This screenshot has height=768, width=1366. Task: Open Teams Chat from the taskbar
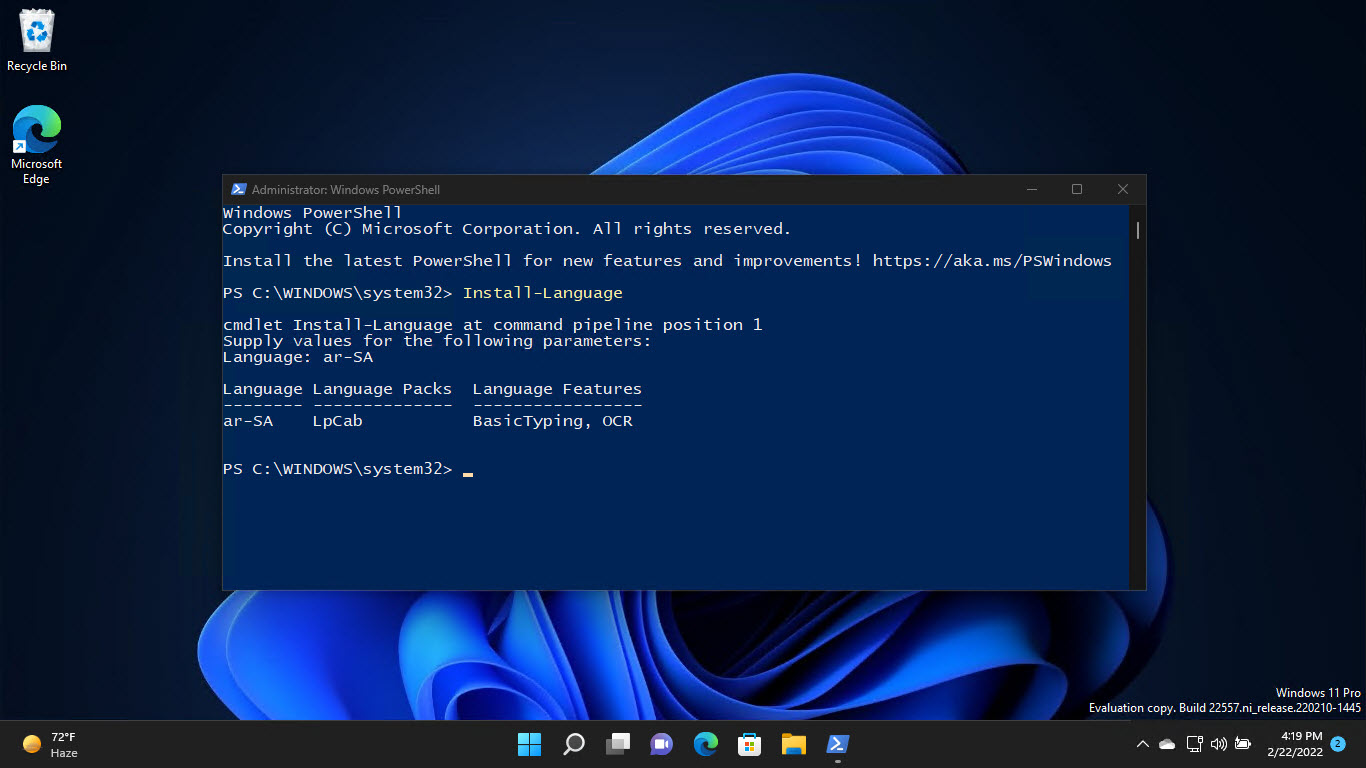pos(661,744)
